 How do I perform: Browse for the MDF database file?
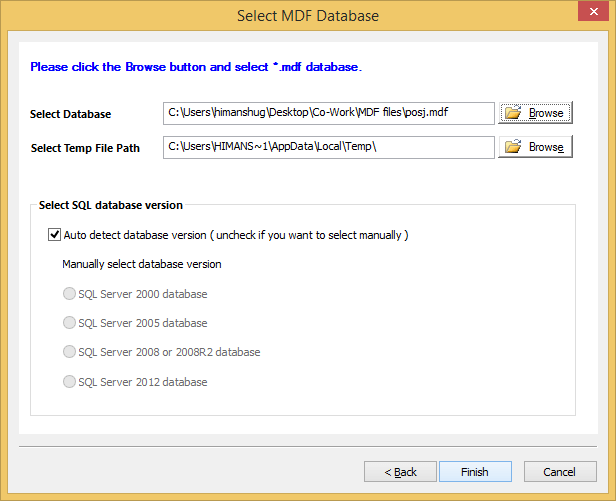tap(535, 113)
